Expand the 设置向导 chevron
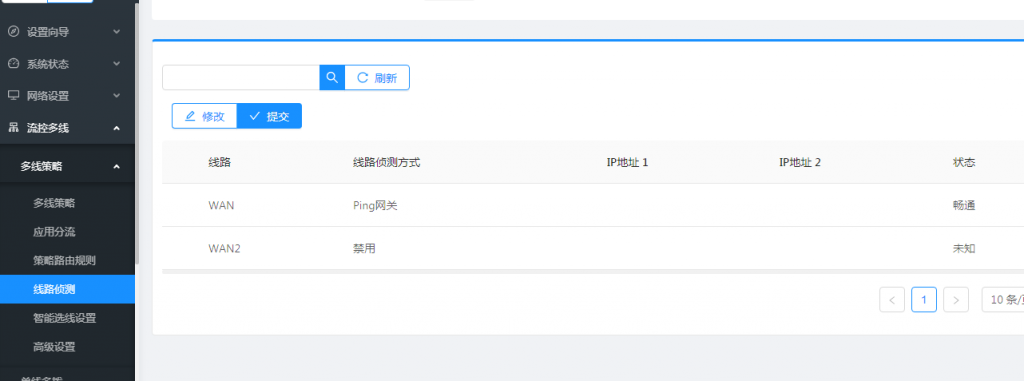Screen dimensions: 1024x381 116,31
